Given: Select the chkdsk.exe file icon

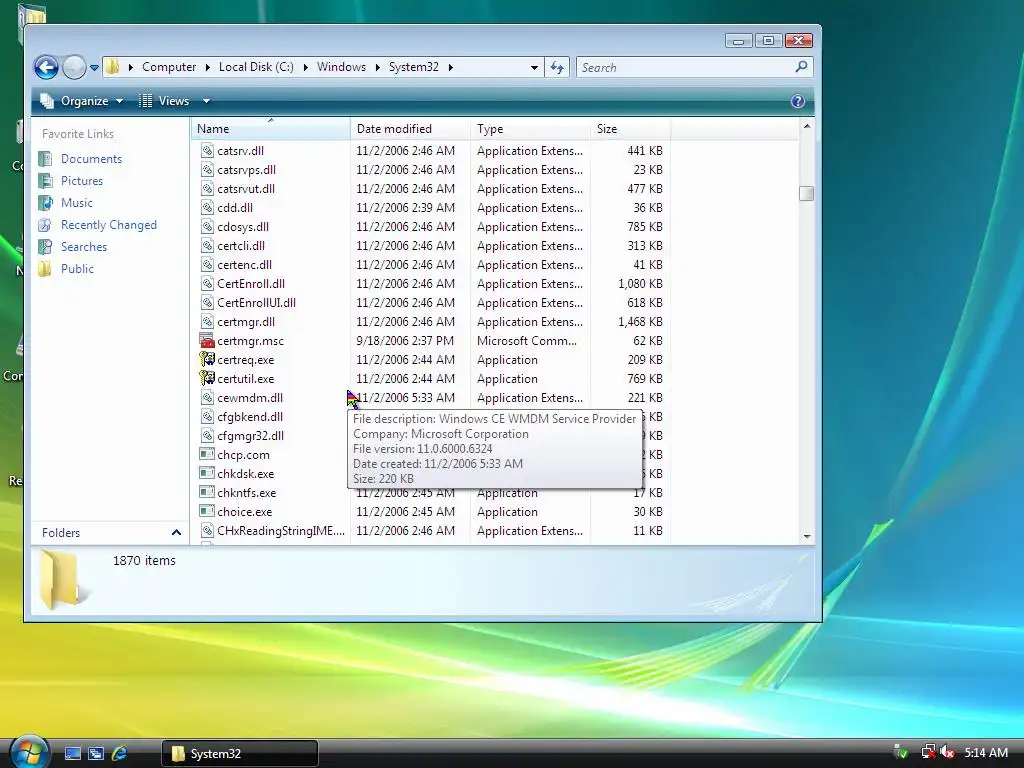Looking at the screenshot, I should tap(207, 473).
